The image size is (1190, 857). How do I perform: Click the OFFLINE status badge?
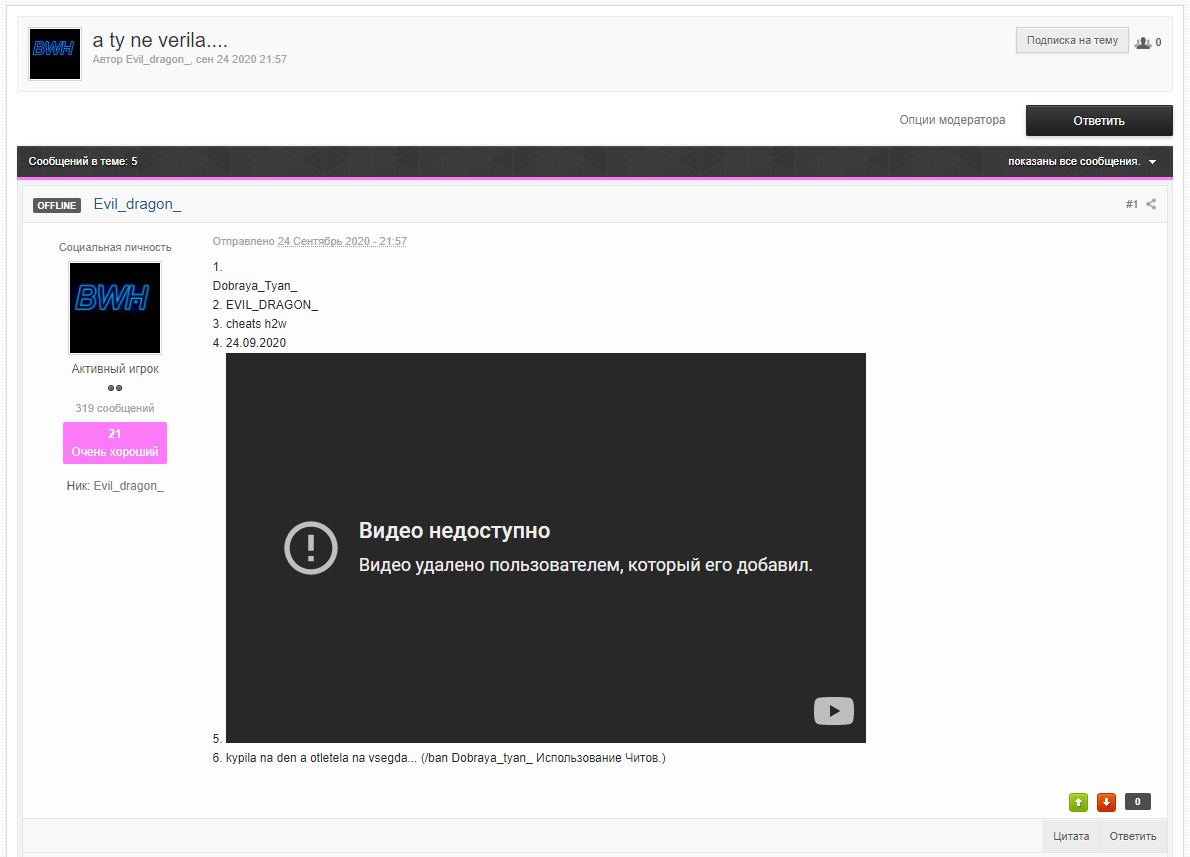[57, 205]
